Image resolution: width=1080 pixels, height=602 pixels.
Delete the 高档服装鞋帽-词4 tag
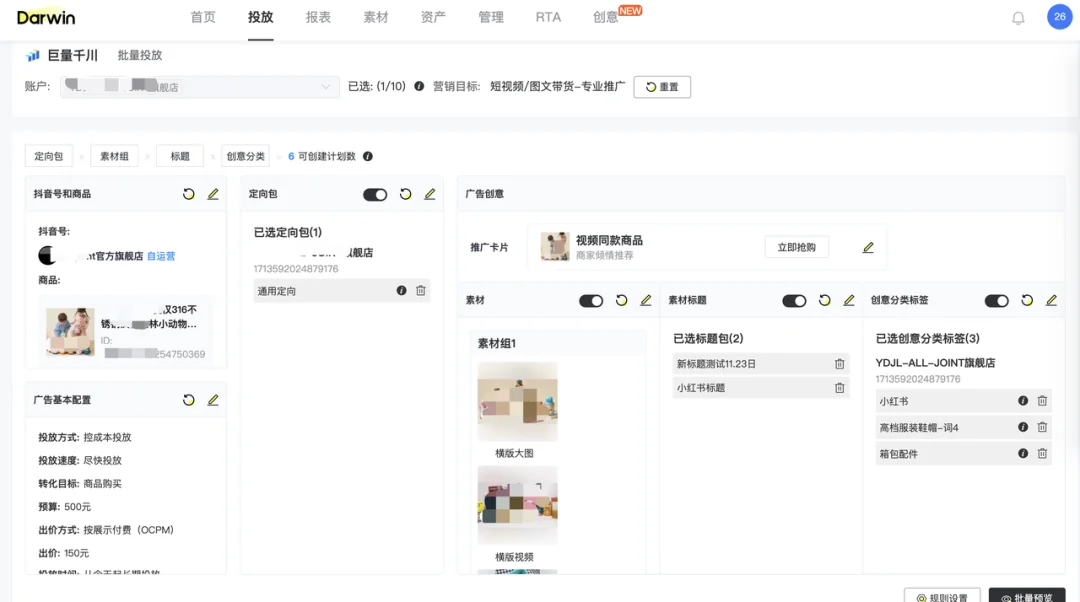[x=1042, y=427]
